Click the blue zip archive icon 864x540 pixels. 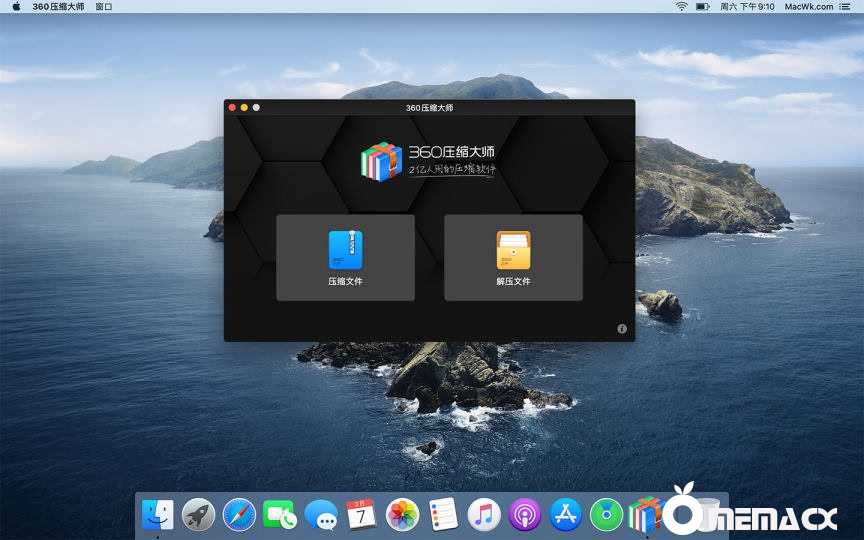tap(345, 250)
